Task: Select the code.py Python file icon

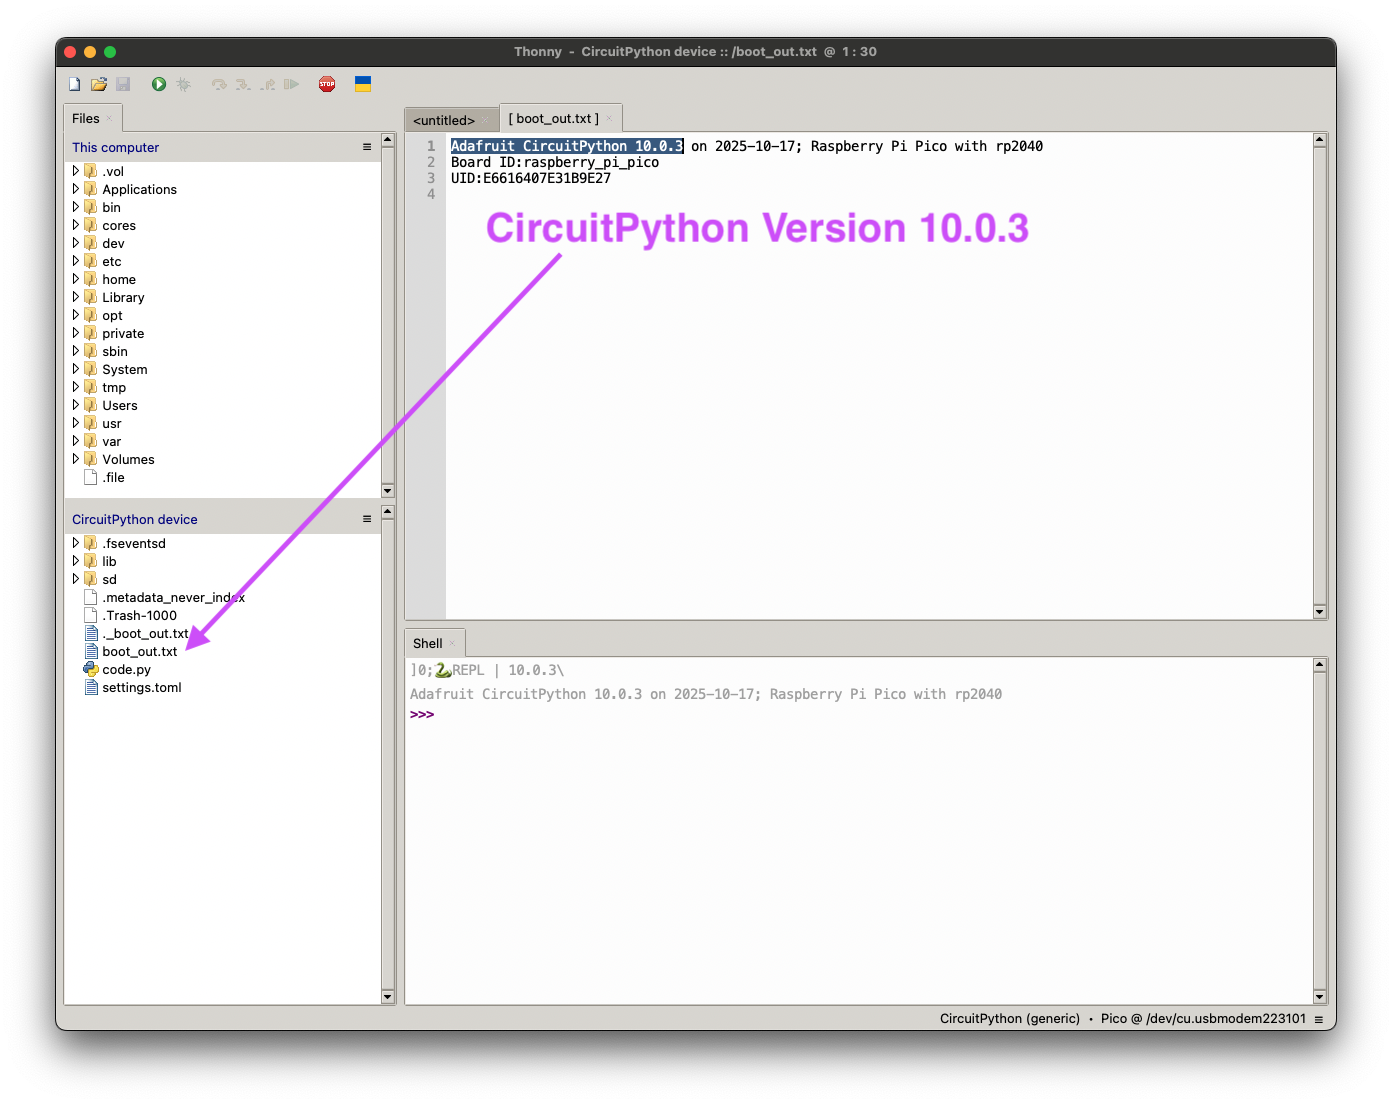Action: 91,669
